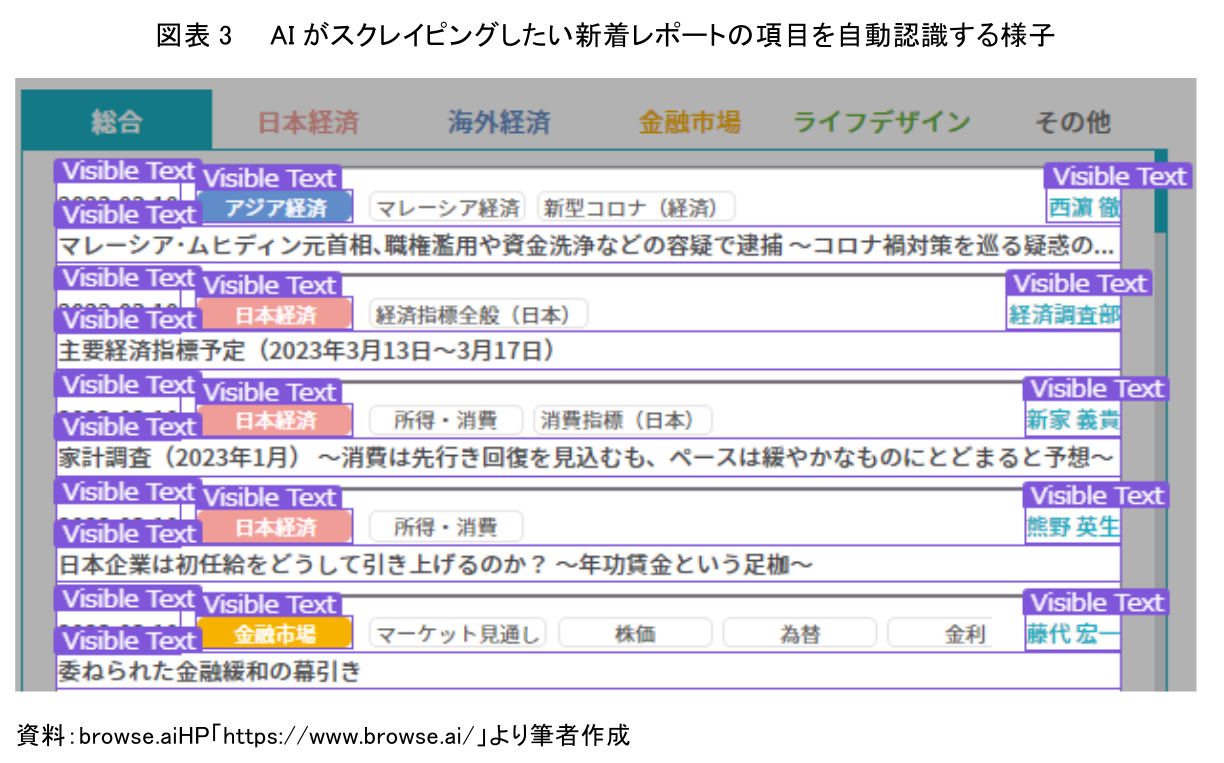Open the 主要経済指標予定 report title
Screen dimensions: 1224x763
[306, 351]
